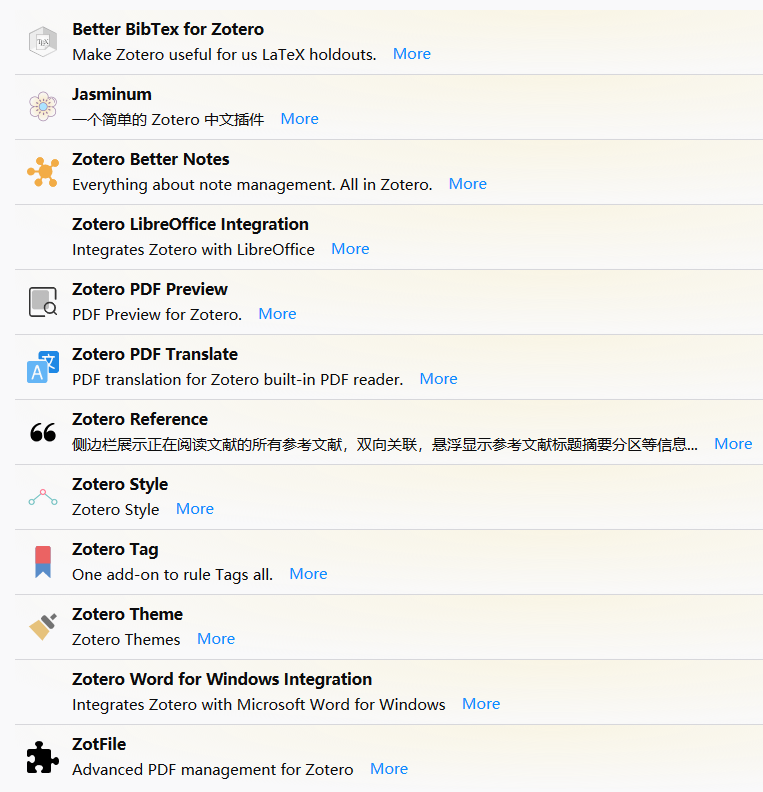Click 'PDF Preview for Zotero.' description
This screenshot has width=763, height=792.
click(157, 315)
